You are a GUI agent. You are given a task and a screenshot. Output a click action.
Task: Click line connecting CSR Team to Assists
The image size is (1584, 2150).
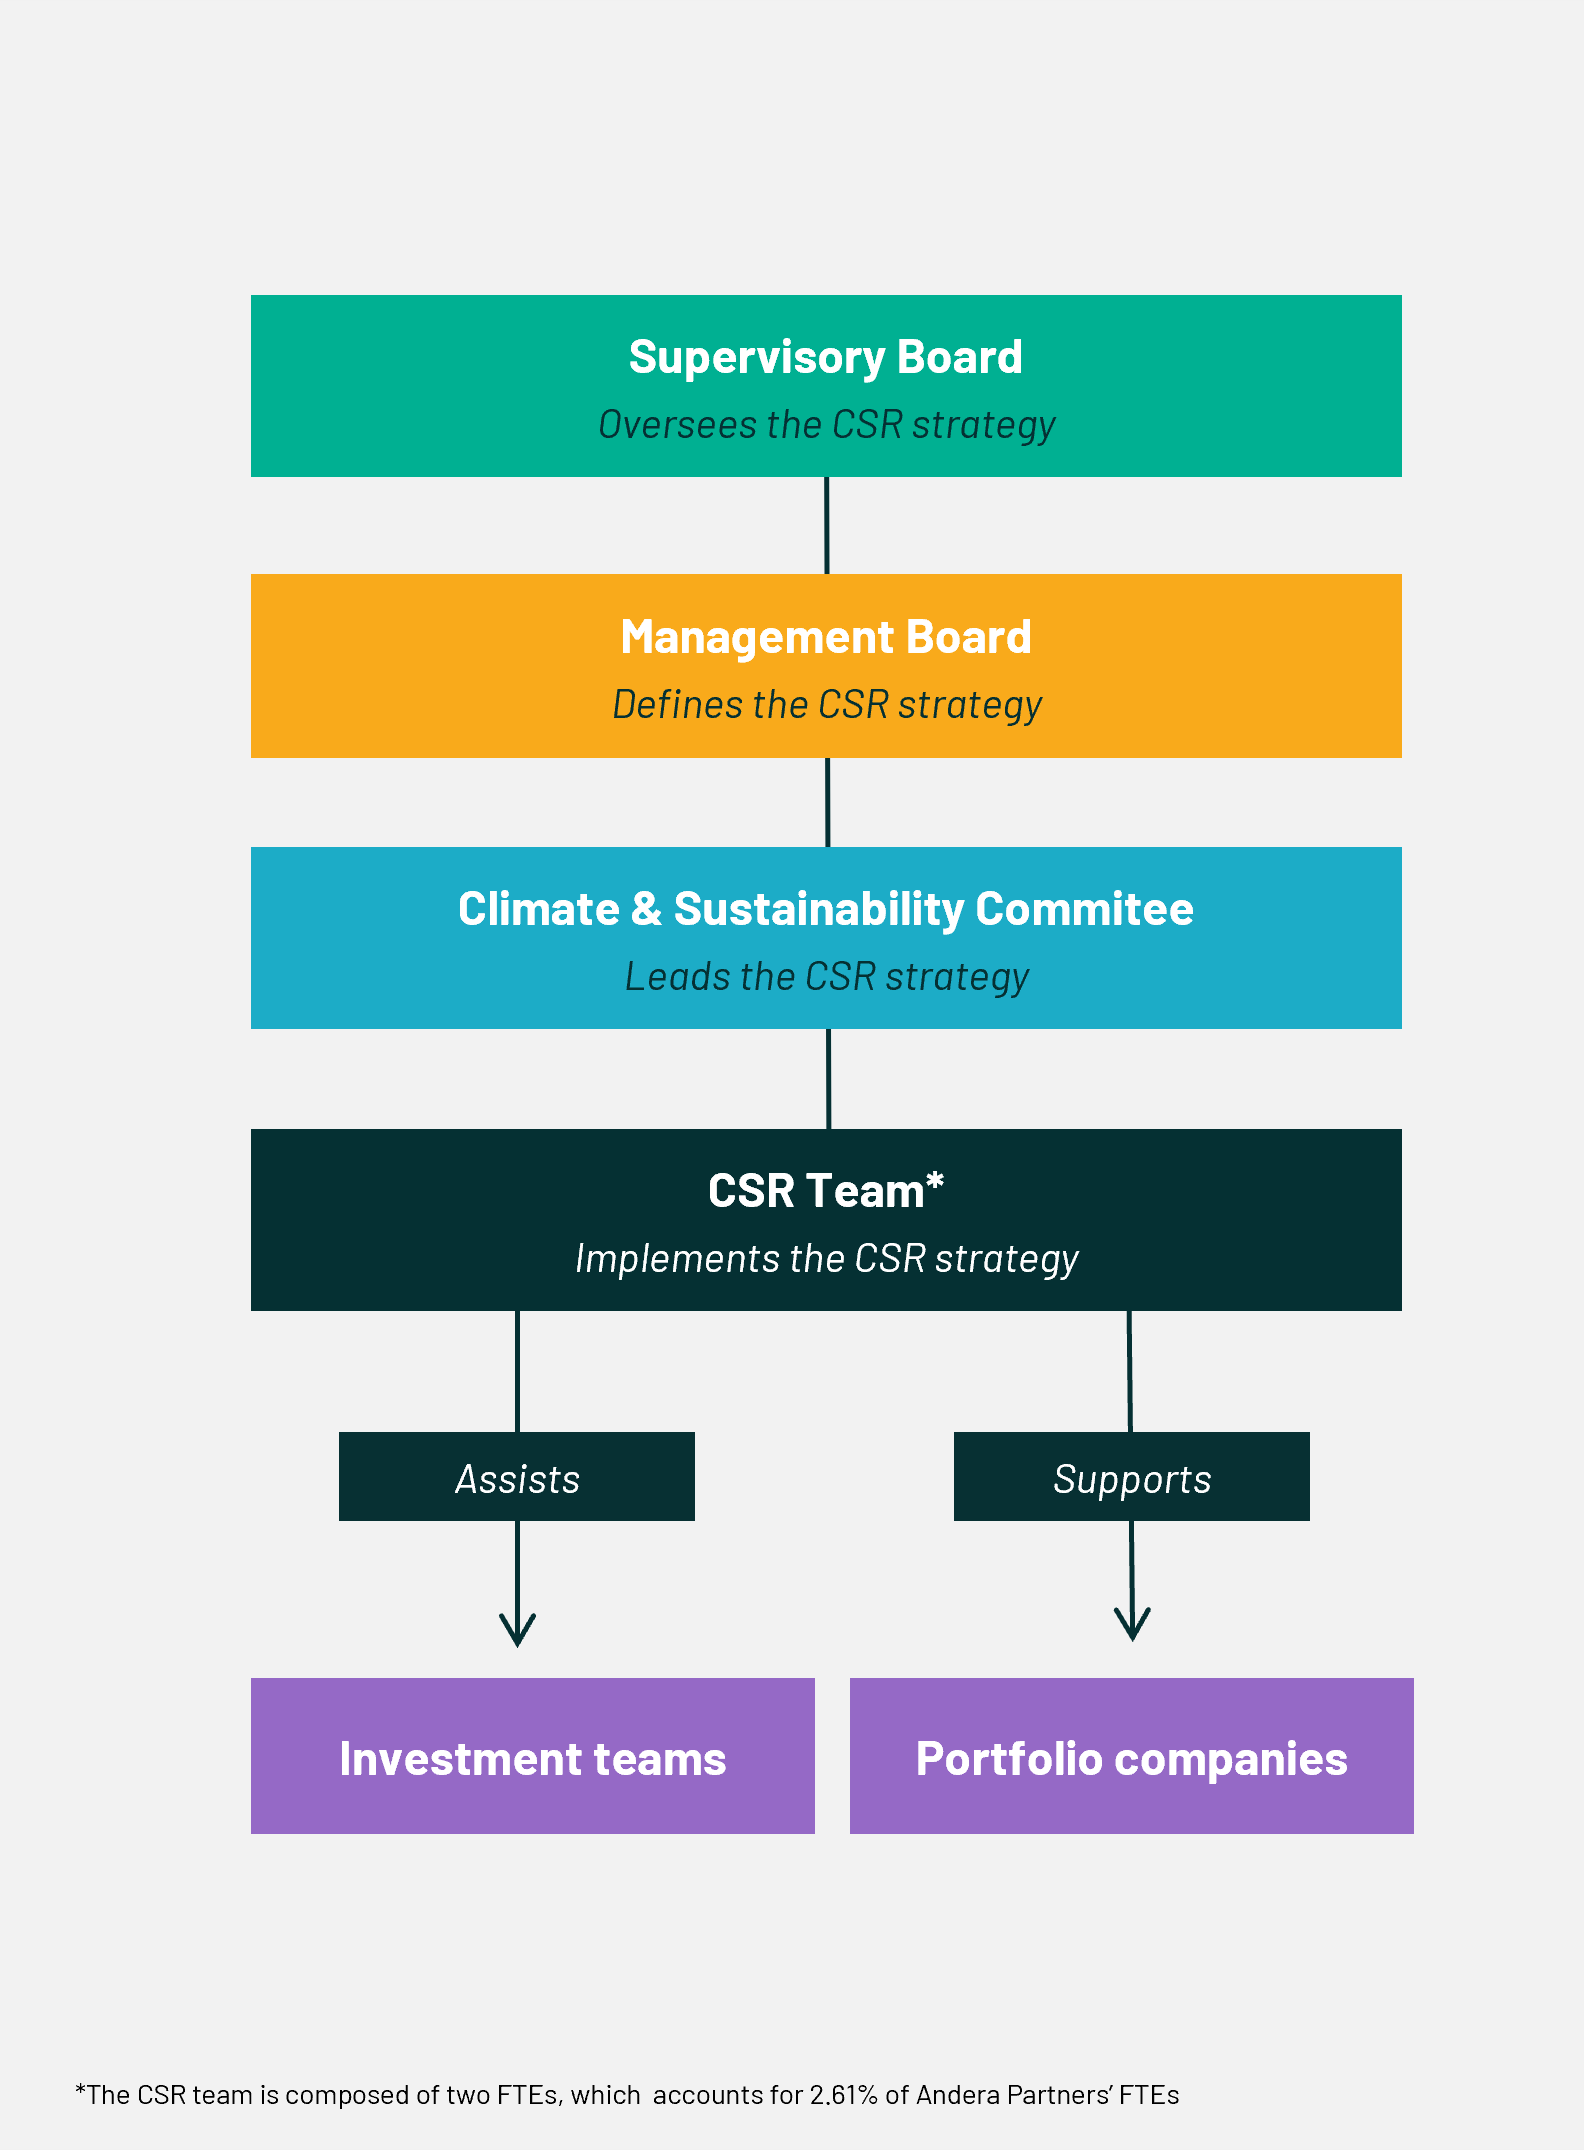pos(517,1371)
